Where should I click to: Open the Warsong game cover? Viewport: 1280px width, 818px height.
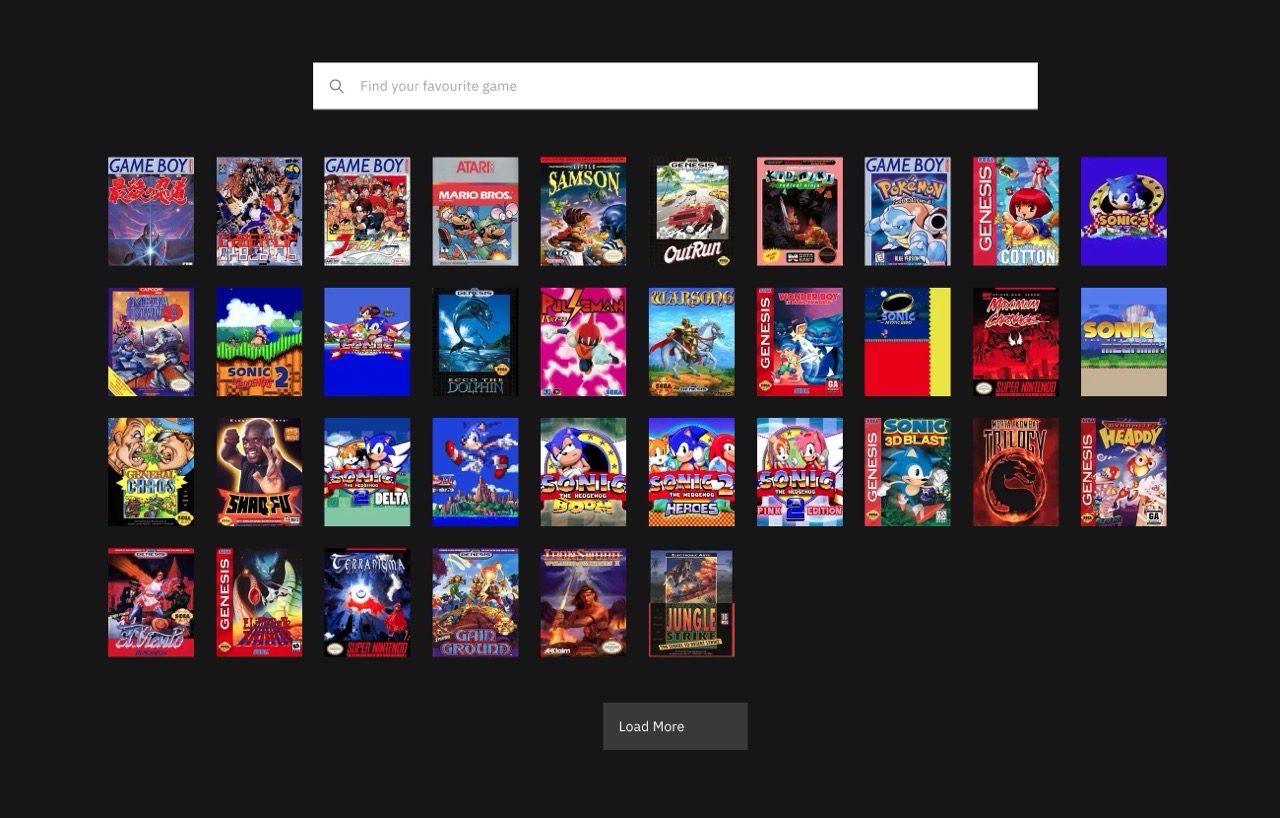[x=692, y=342]
